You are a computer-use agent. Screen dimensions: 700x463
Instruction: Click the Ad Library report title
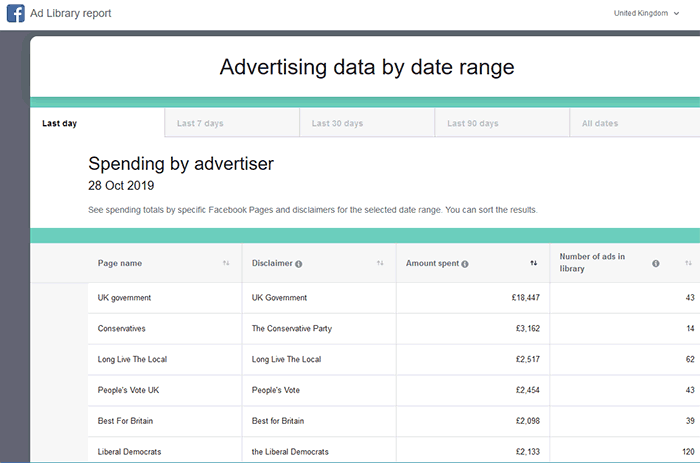[x=71, y=13]
